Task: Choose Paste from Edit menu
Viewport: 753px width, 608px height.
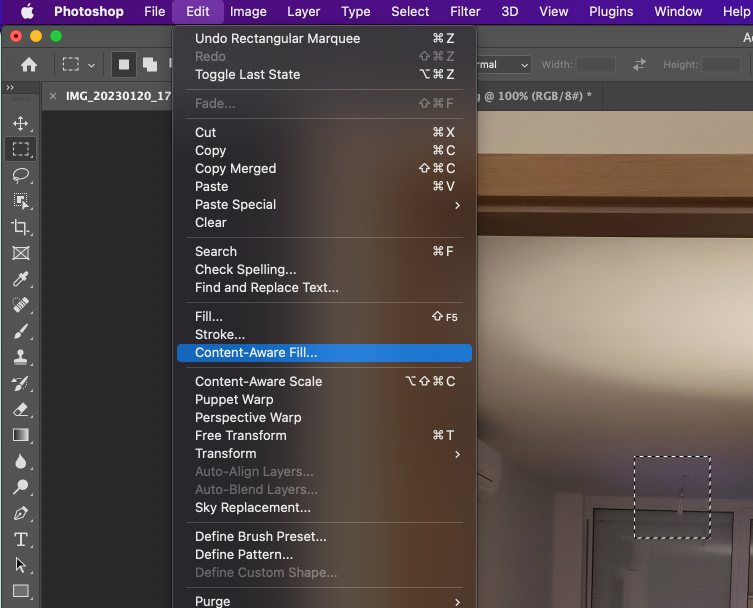Action: (x=324, y=186)
